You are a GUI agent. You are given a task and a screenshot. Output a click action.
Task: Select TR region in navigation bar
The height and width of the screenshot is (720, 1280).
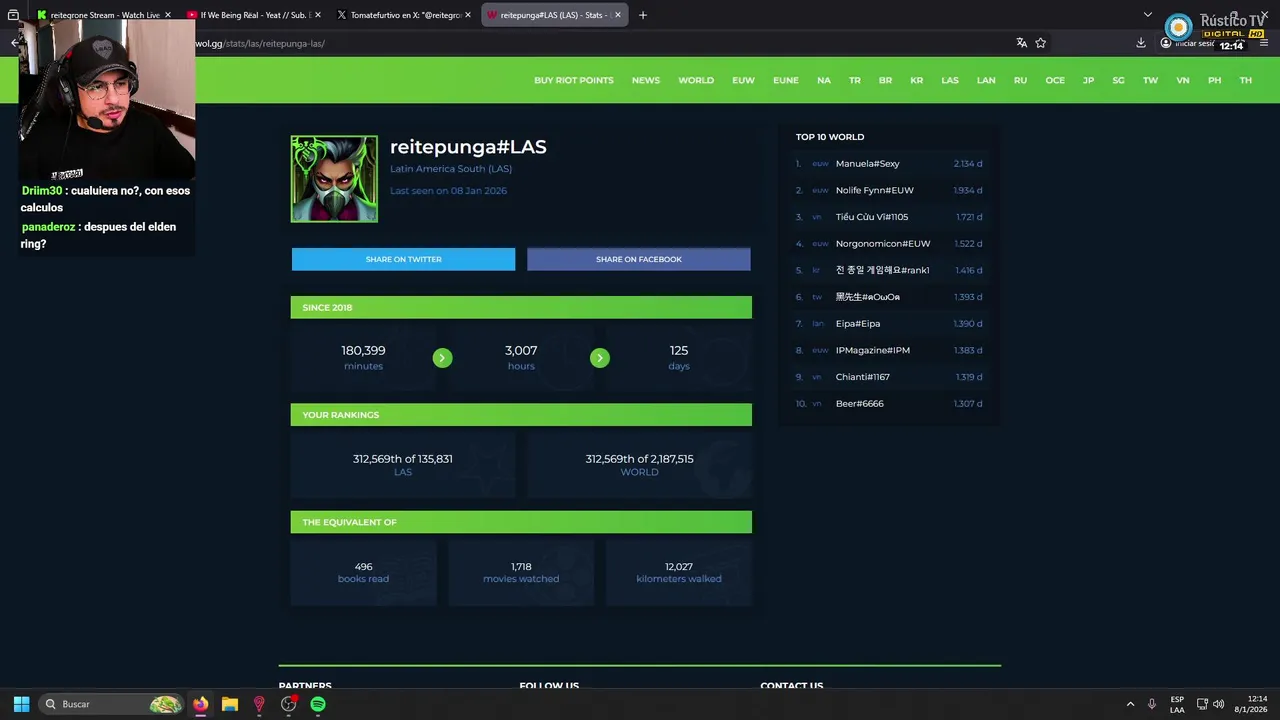[855, 80]
